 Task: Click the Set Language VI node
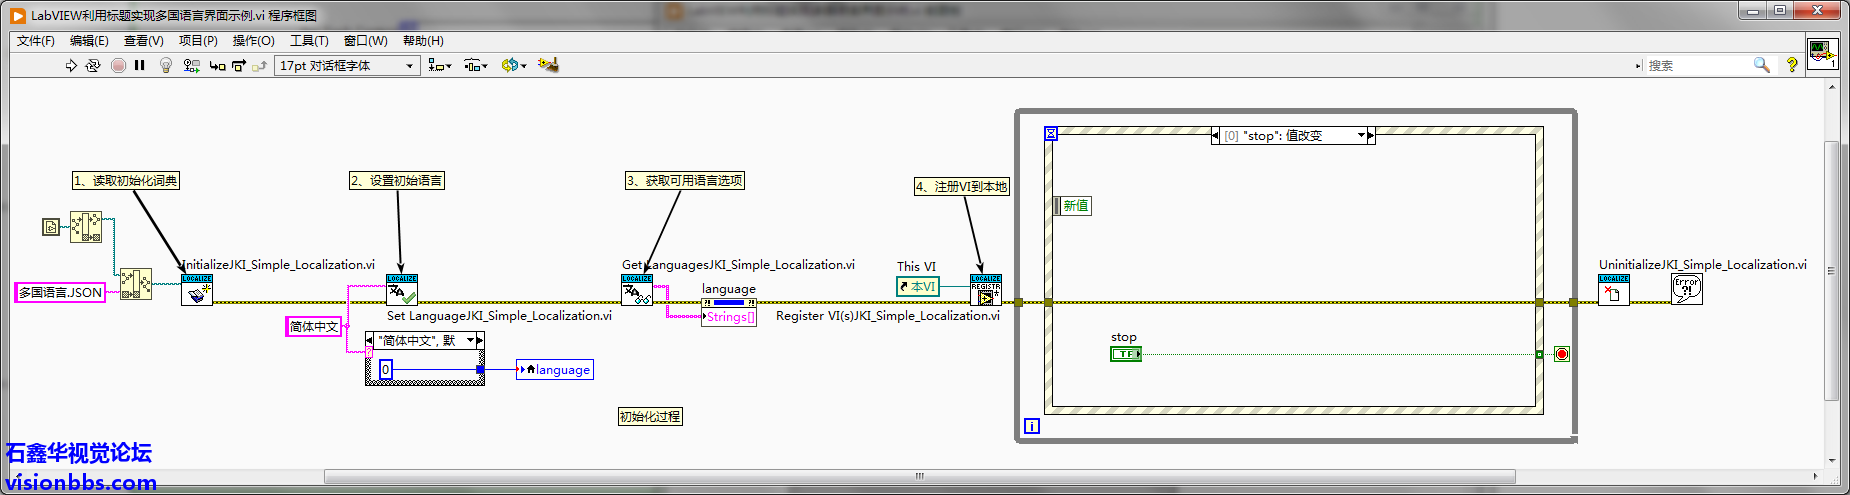(402, 290)
